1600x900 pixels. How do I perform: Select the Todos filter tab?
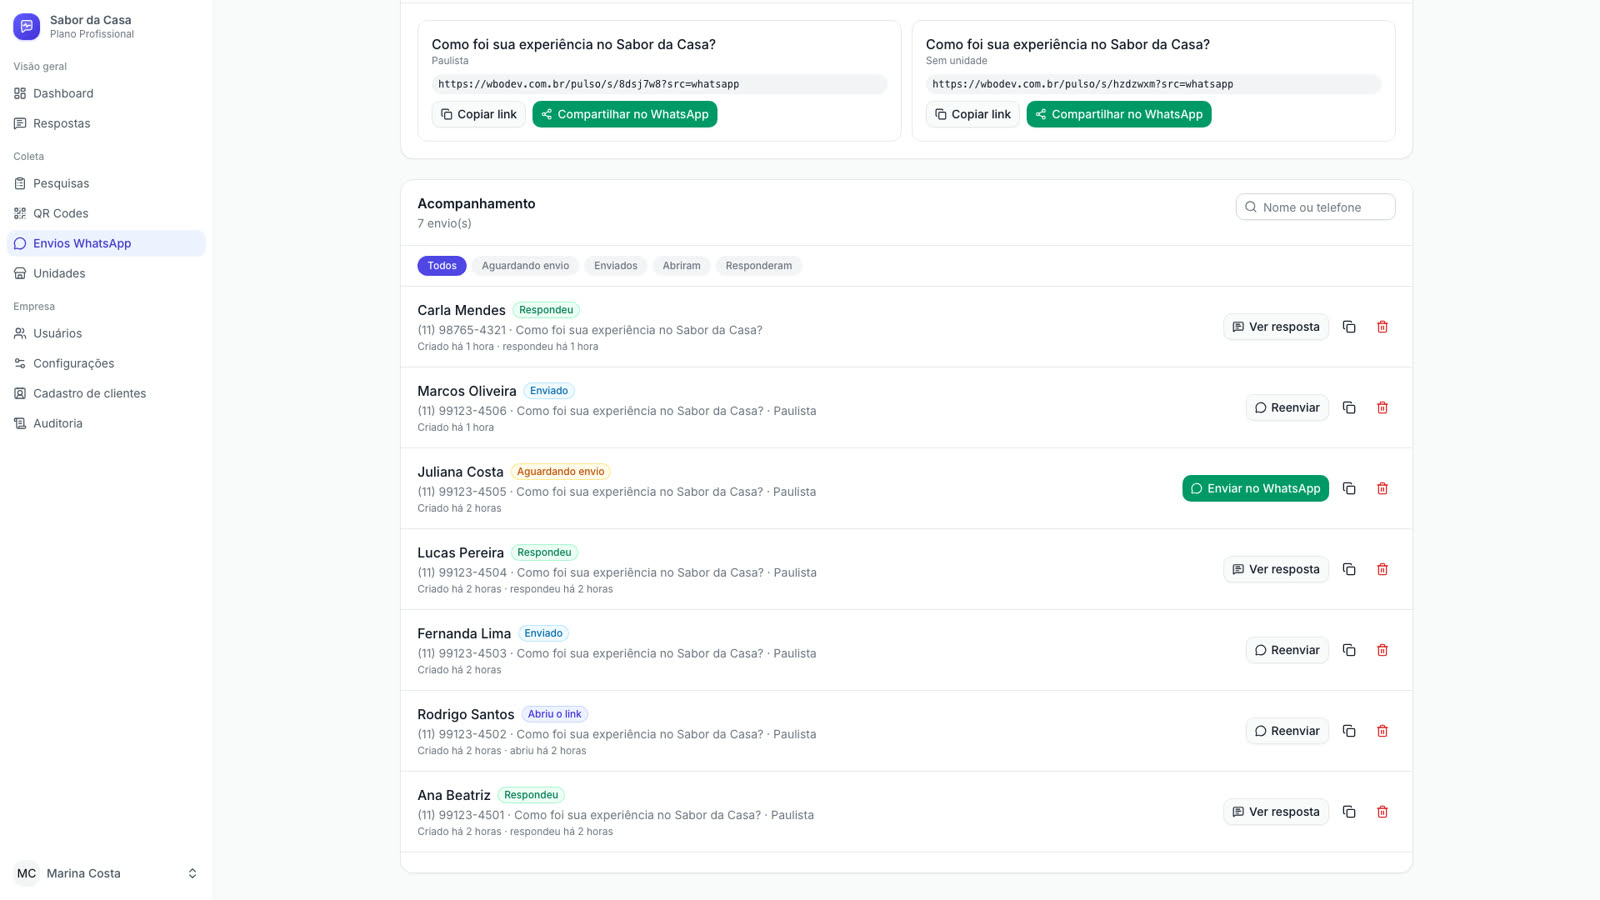point(442,266)
